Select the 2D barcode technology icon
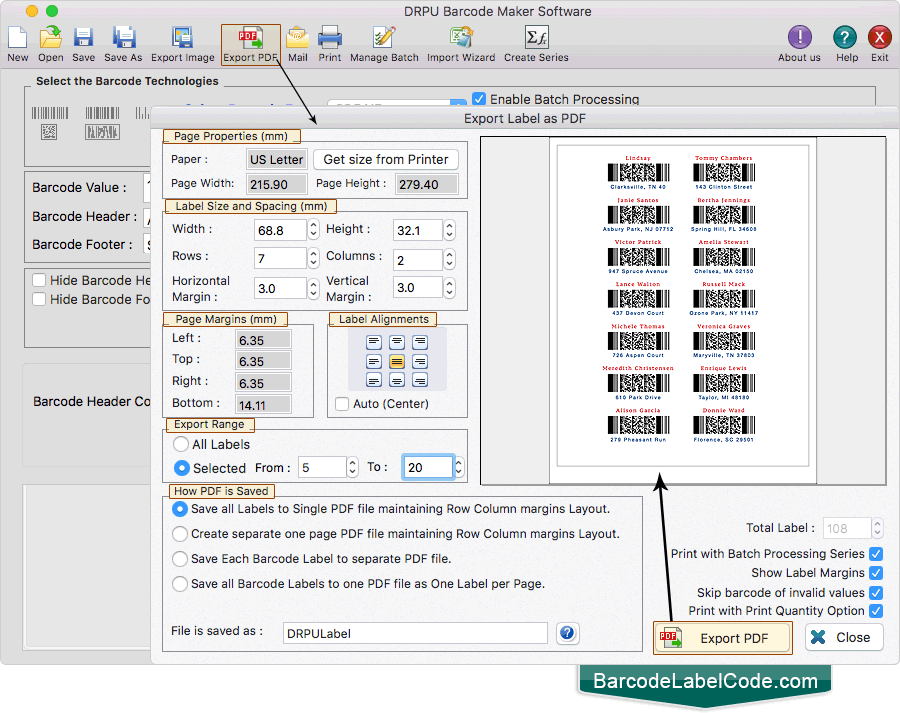The height and width of the screenshot is (713, 900). (49, 132)
